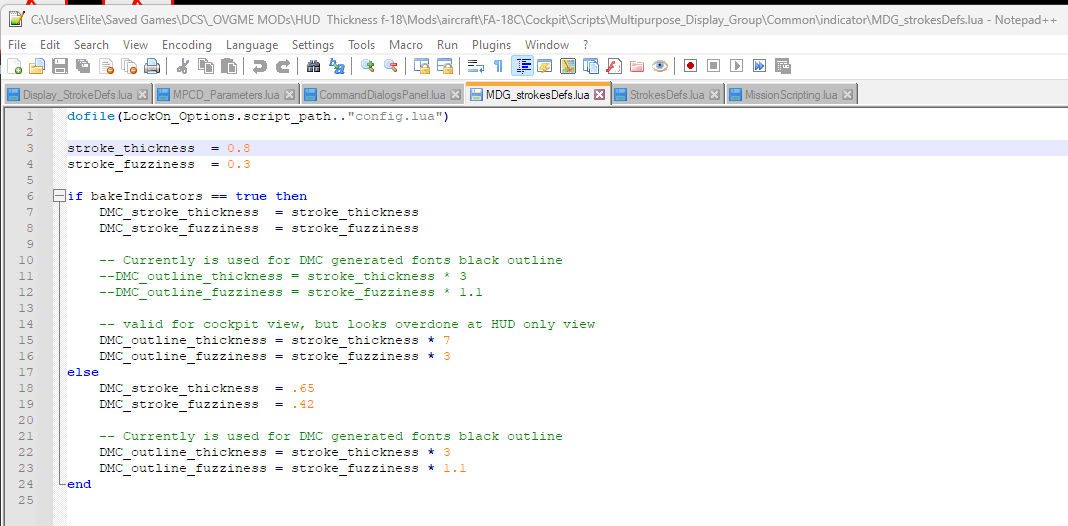Click the Open file folder icon
The image size is (1068, 526).
coord(37,66)
